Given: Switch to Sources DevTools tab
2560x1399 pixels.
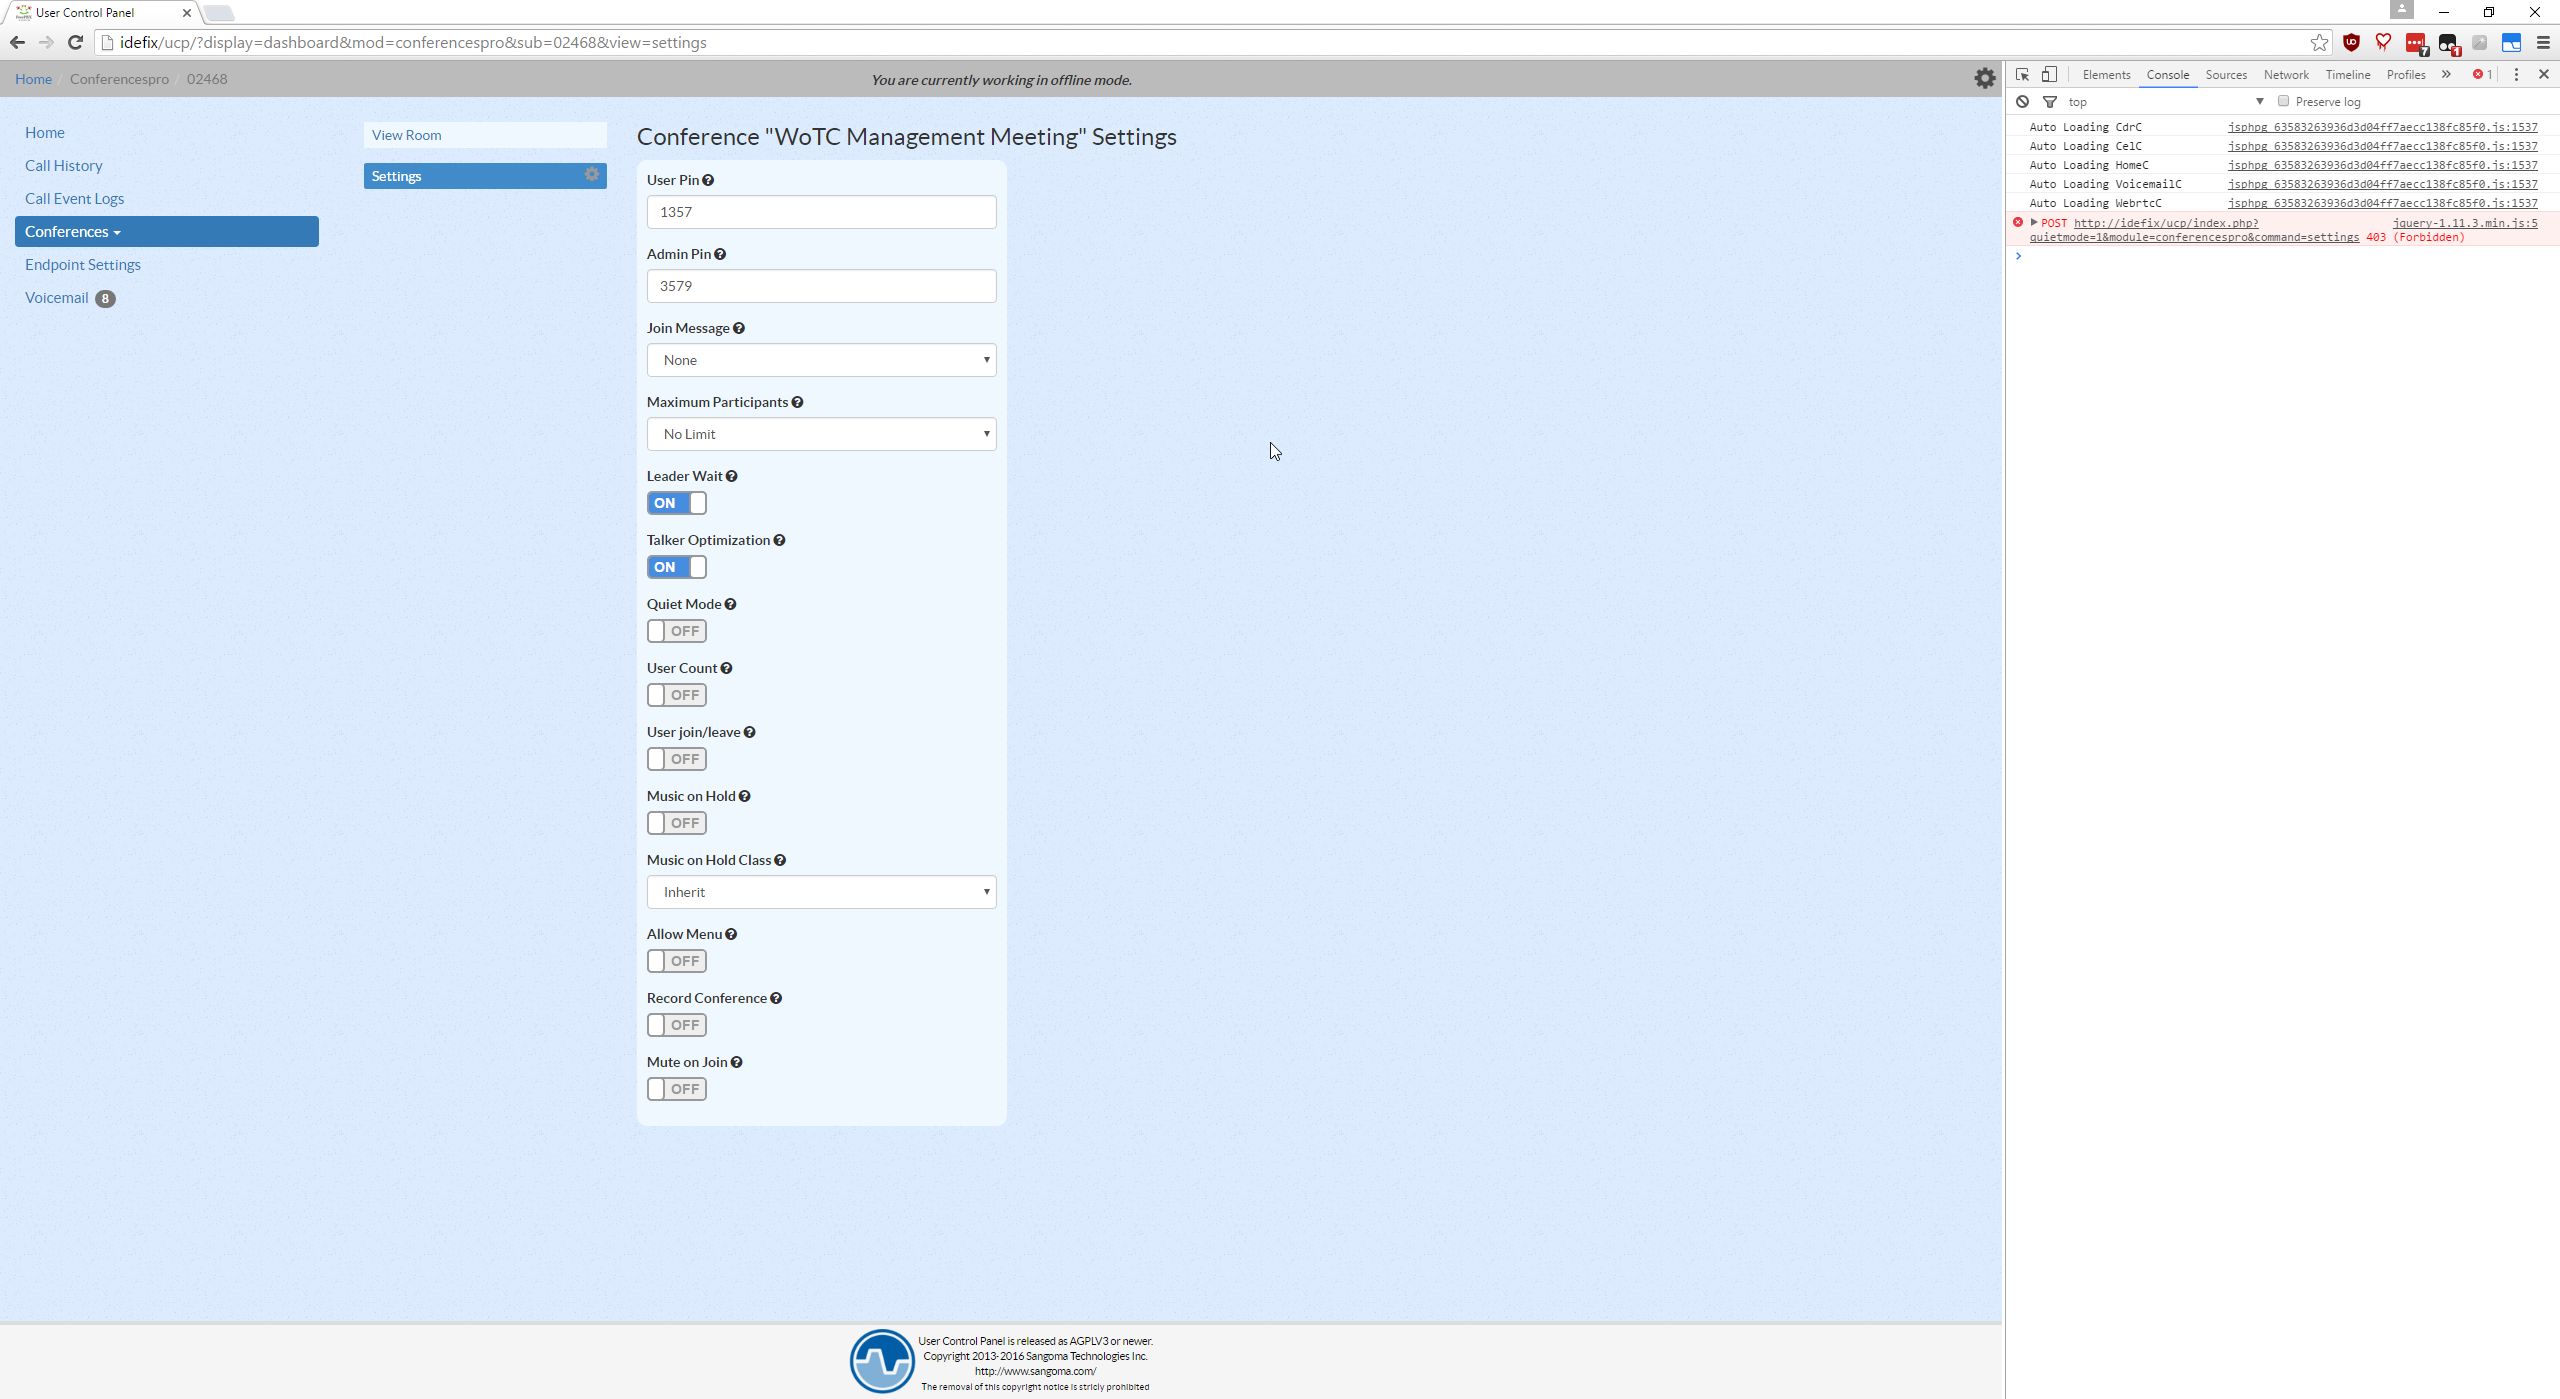Looking at the screenshot, I should tap(2226, 74).
